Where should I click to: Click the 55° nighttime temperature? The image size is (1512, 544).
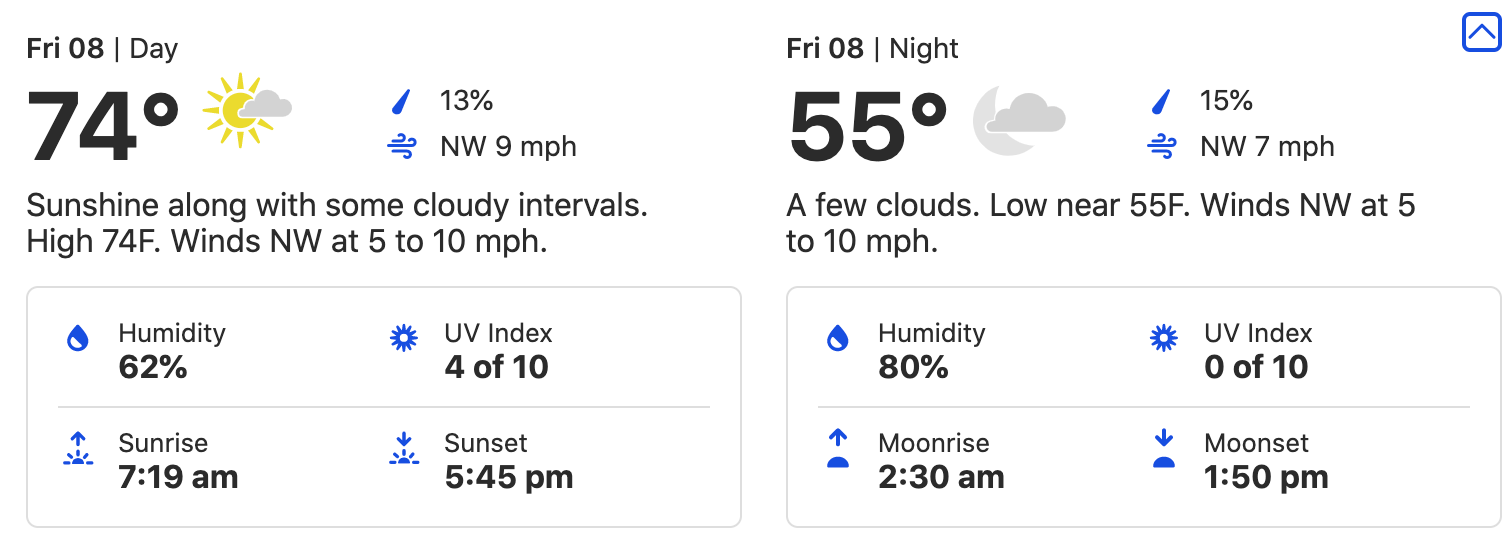click(867, 125)
